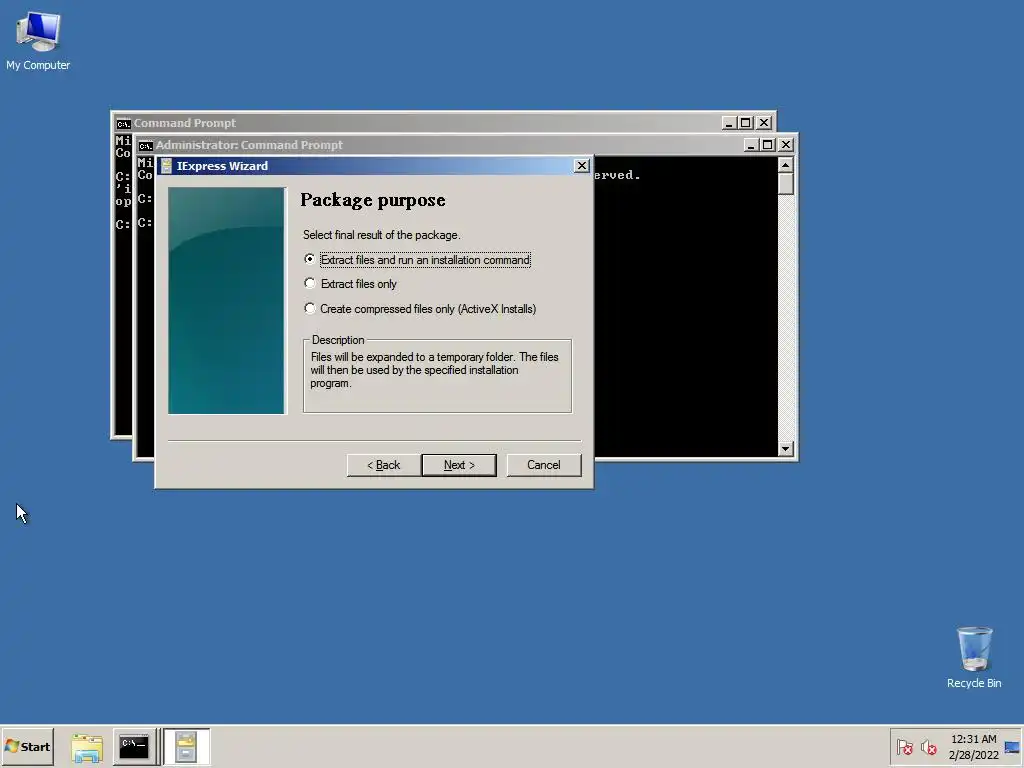The height and width of the screenshot is (768, 1024).
Task: Click the Next button in IExpress Wizard
Action: click(459, 465)
